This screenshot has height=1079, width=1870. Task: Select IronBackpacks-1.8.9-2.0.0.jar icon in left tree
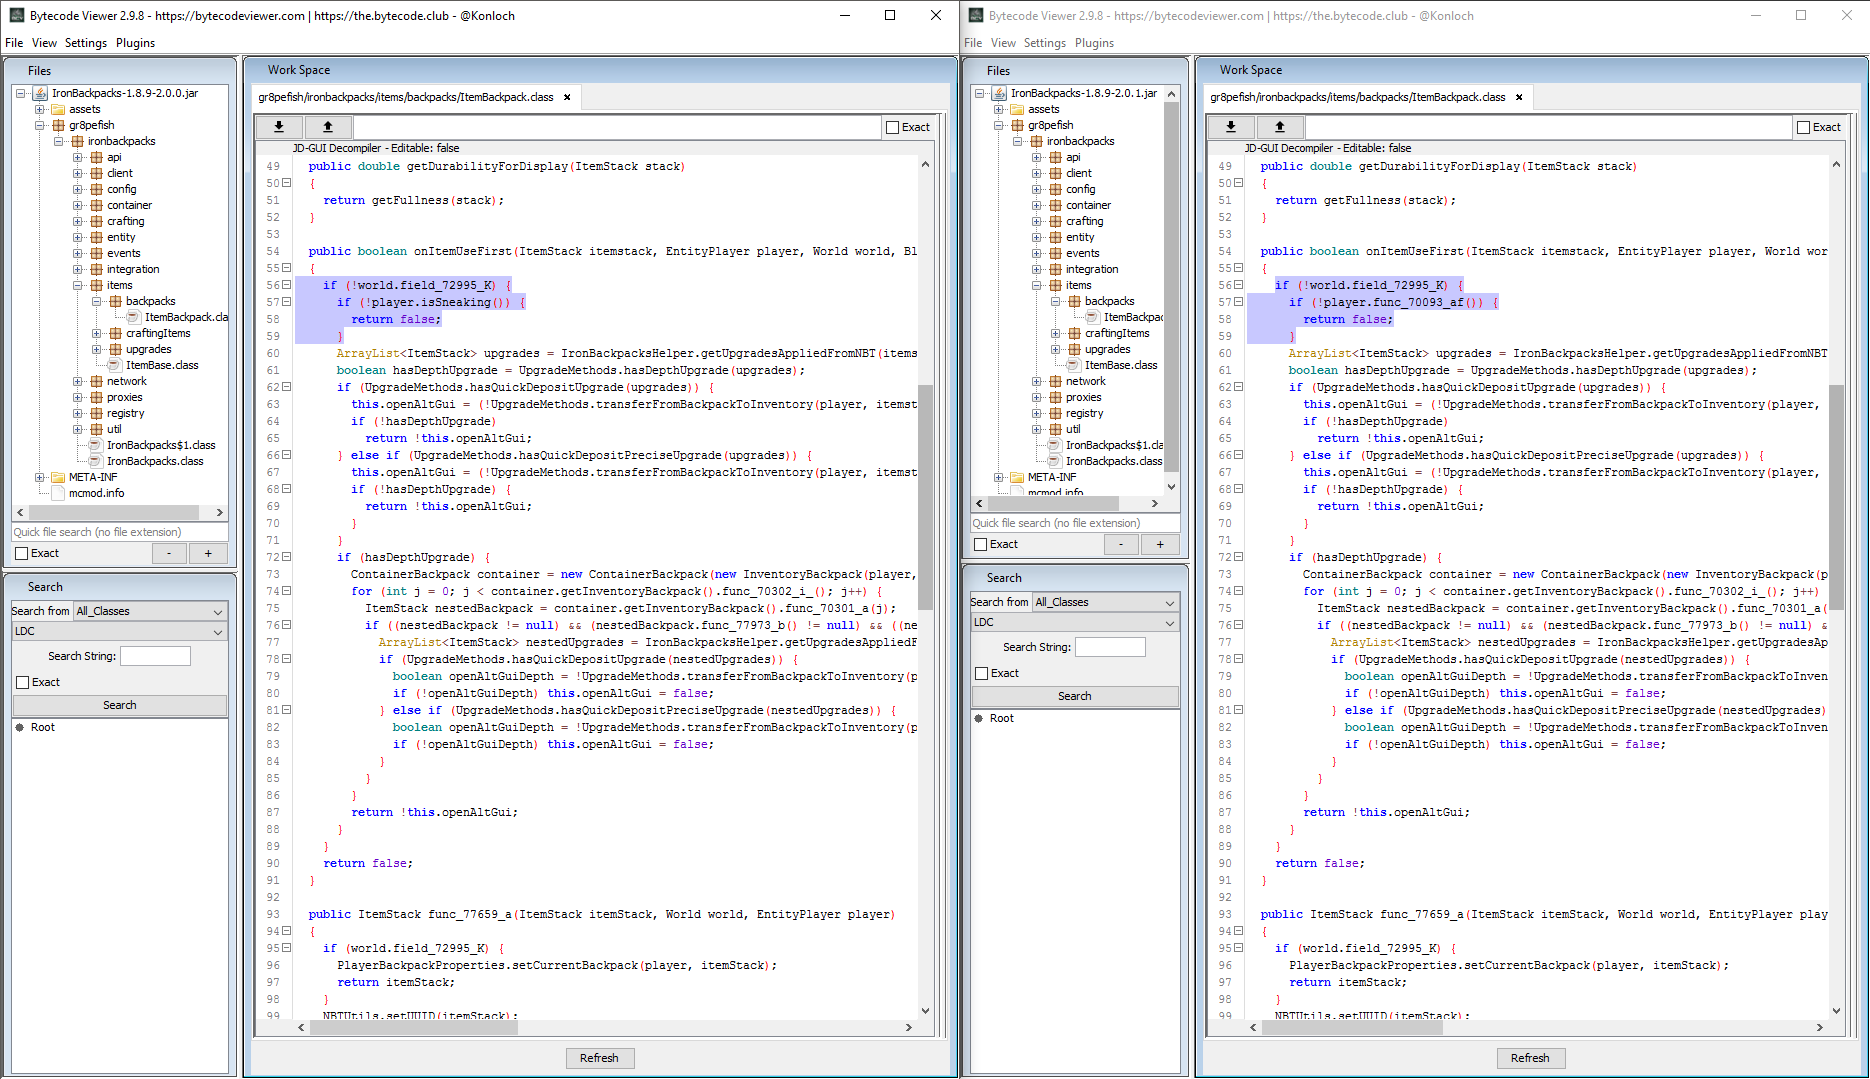point(40,93)
